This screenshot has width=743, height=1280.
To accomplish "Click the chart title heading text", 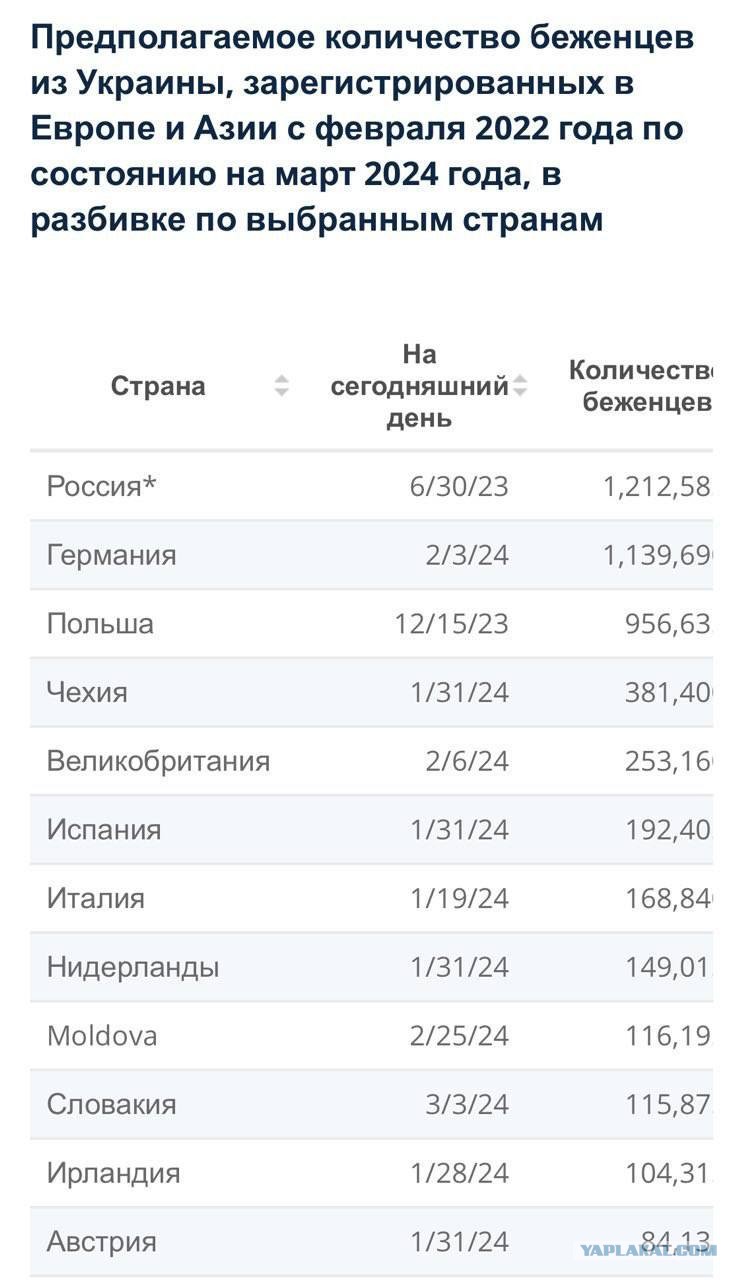I will pyautogui.click(x=363, y=129).
